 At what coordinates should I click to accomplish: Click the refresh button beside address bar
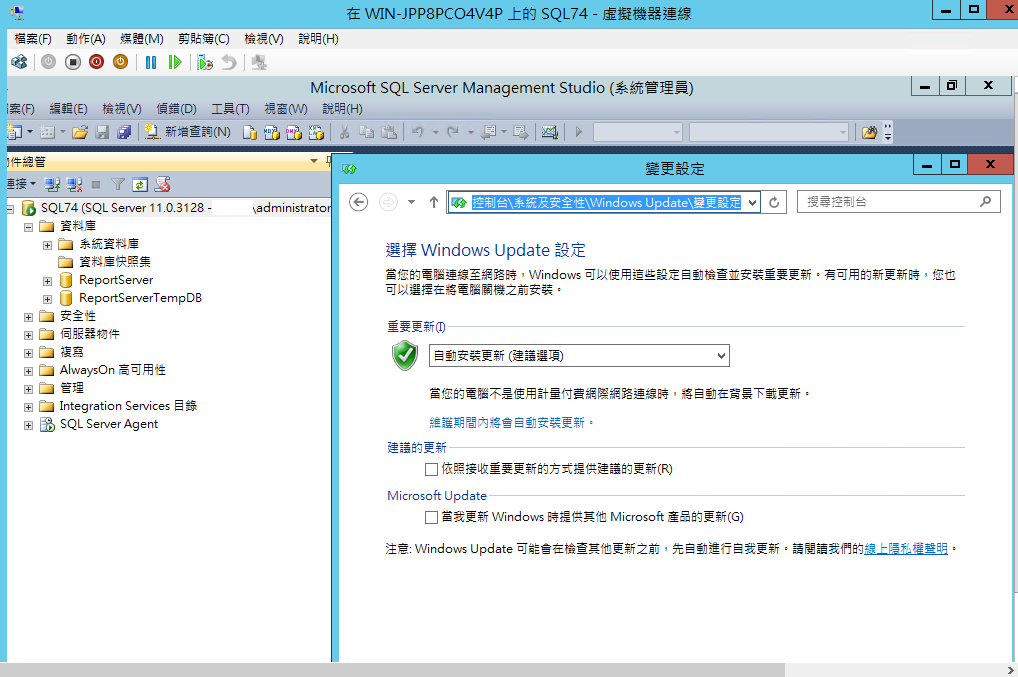774,203
